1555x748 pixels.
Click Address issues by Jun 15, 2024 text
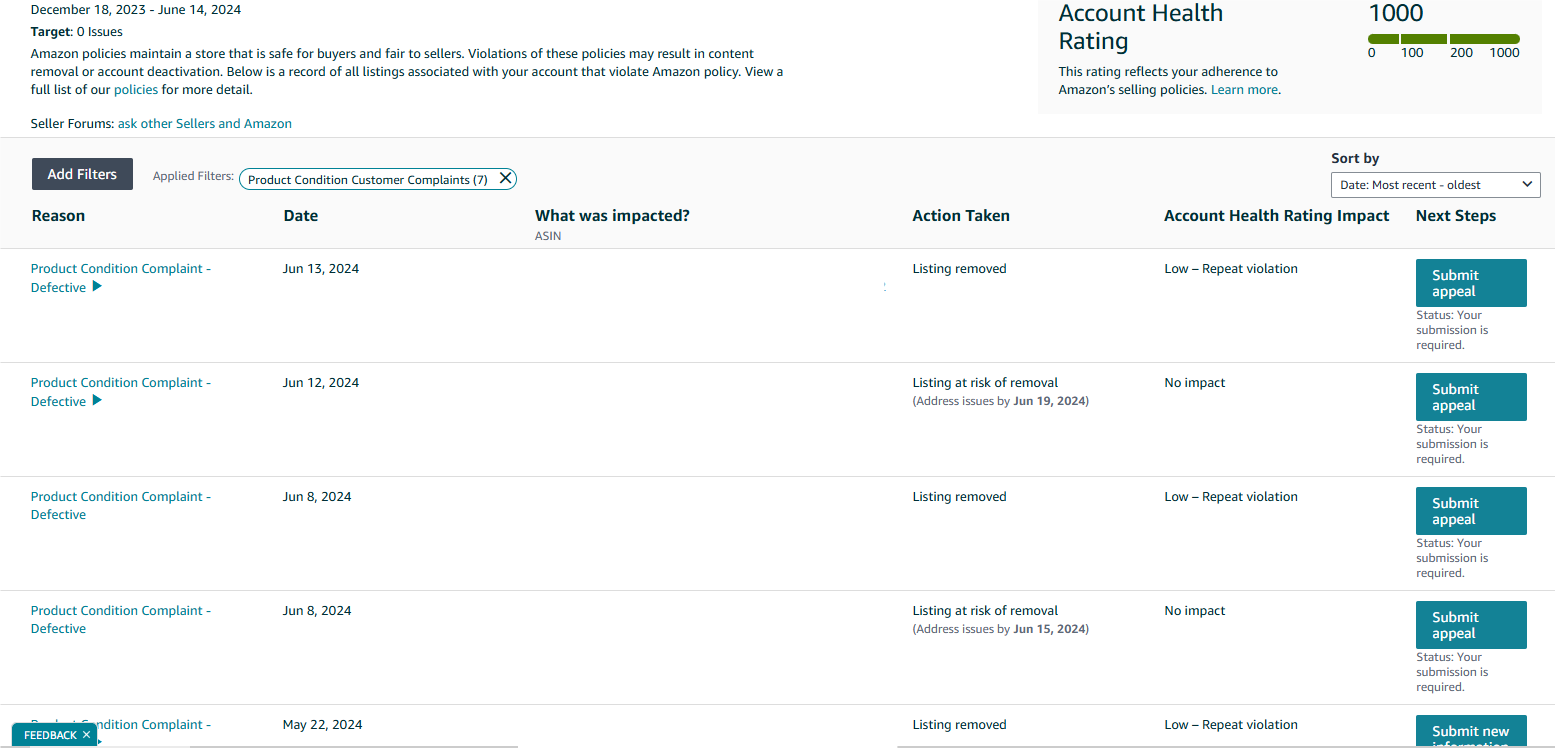click(1001, 629)
